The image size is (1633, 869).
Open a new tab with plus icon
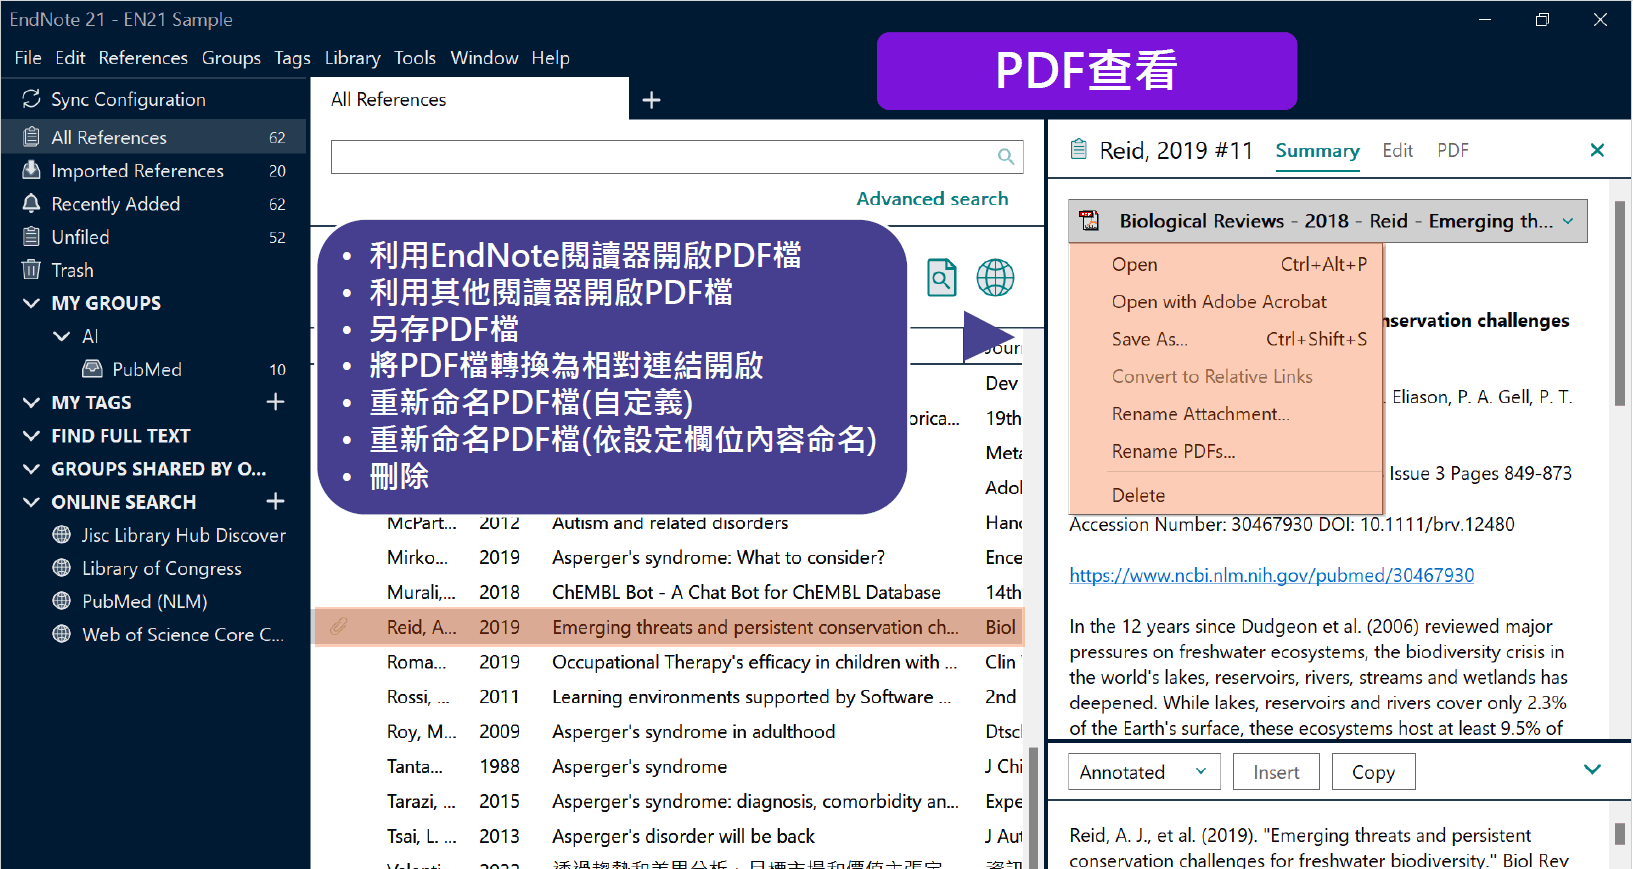point(651,100)
